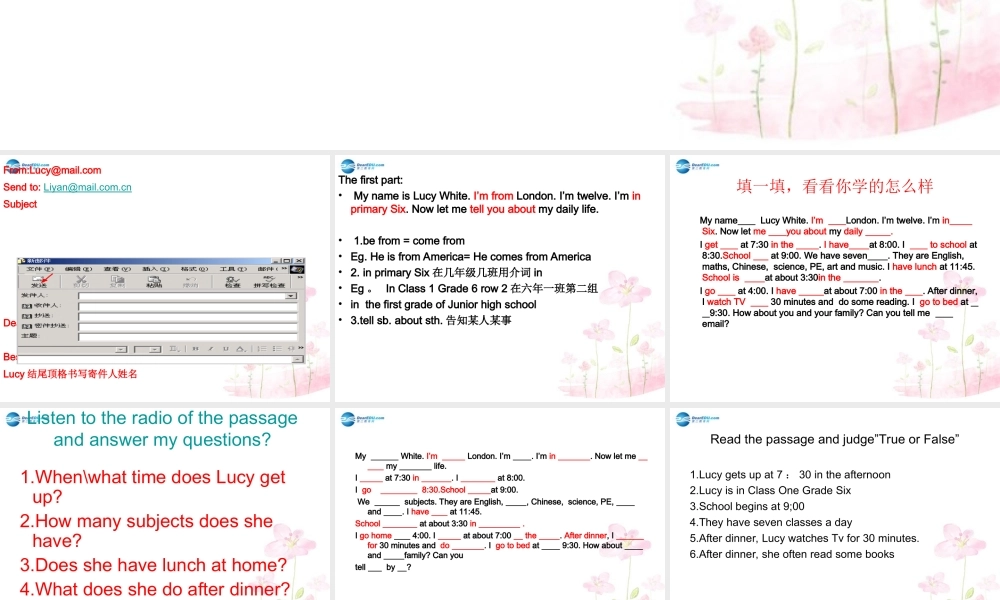Click the 发送 send icon in the mail window
The width and height of the screenshot is (1000, 600).
click(38, 281)
